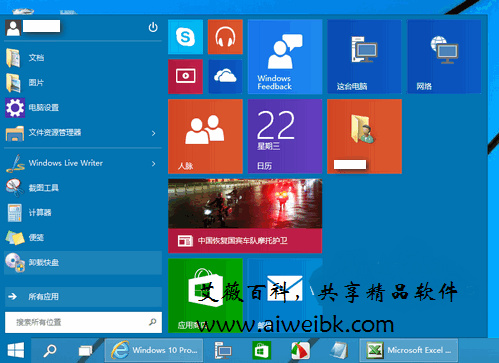This screenshot has height=363, width=499.
Task: Open red-green app icon on taskbar
Action: click(x=301, y=350)
